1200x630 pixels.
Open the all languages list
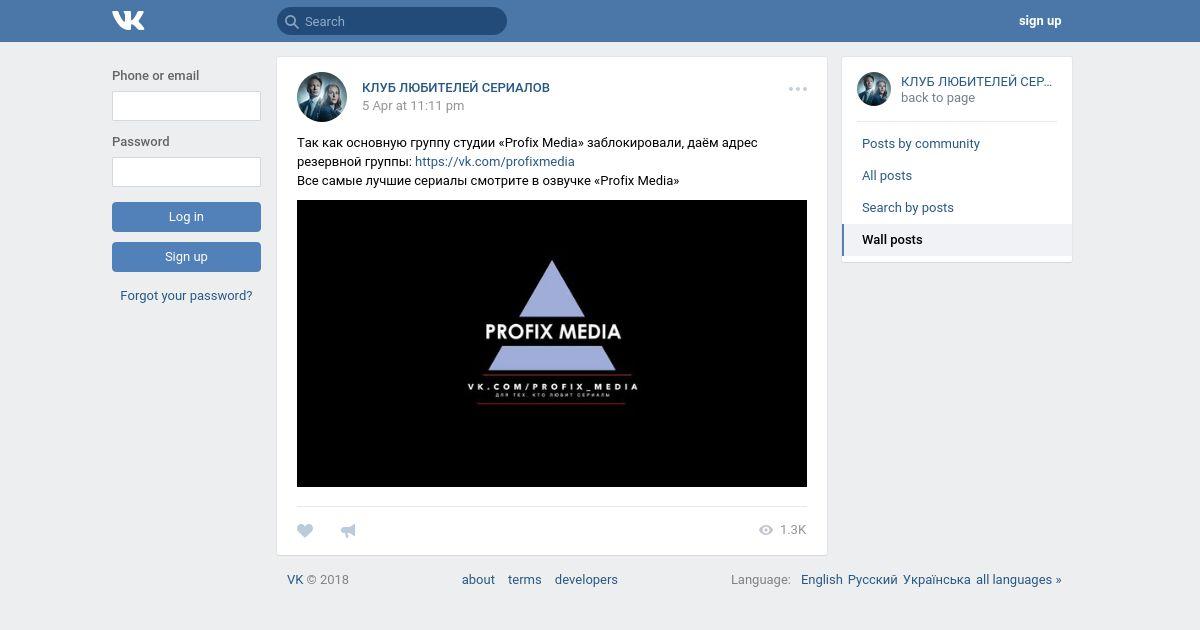click(1019, 580)
